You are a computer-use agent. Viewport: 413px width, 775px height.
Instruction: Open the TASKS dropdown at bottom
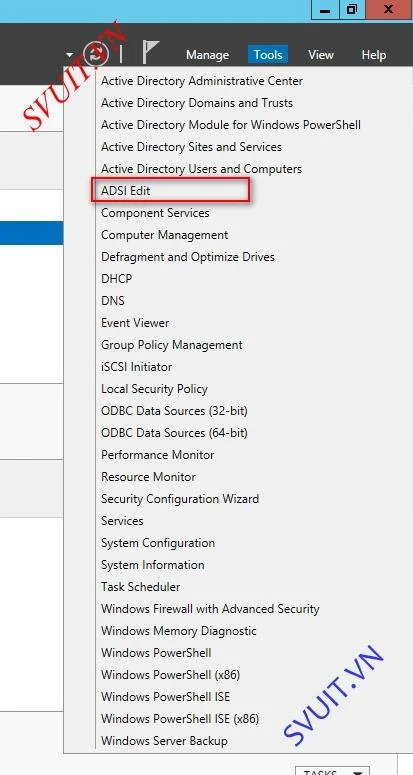tap(332, 771)
